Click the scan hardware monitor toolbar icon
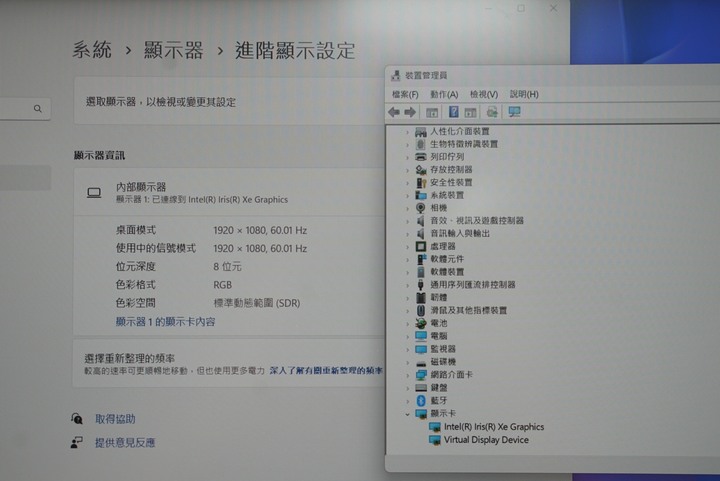The width and height of the screenshot is (720, 481). tap(514, 112)
